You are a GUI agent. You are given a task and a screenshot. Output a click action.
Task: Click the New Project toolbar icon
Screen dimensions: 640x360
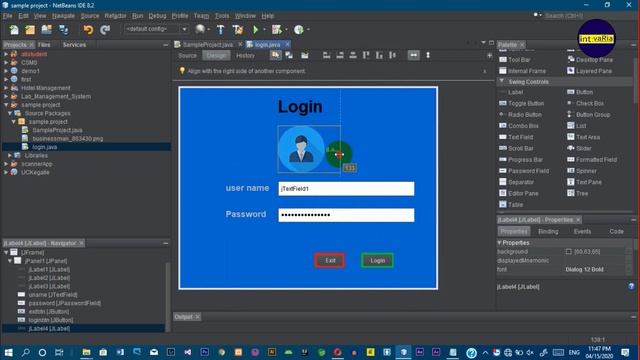(30, 30)
